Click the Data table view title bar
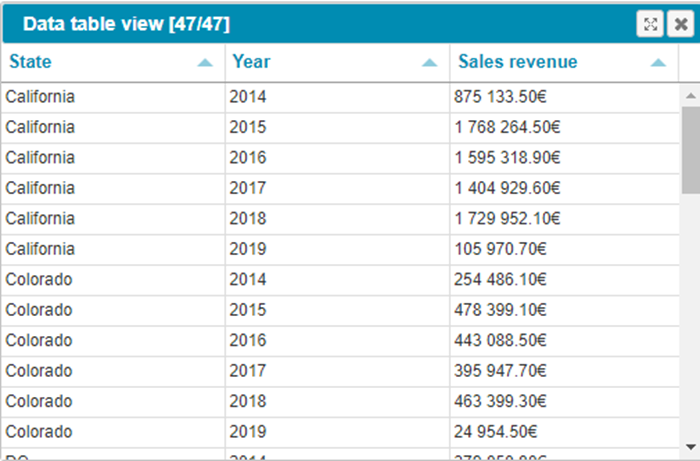Image resolution: width=700 pixels, height=461 pixels. [x=300, y=25]
